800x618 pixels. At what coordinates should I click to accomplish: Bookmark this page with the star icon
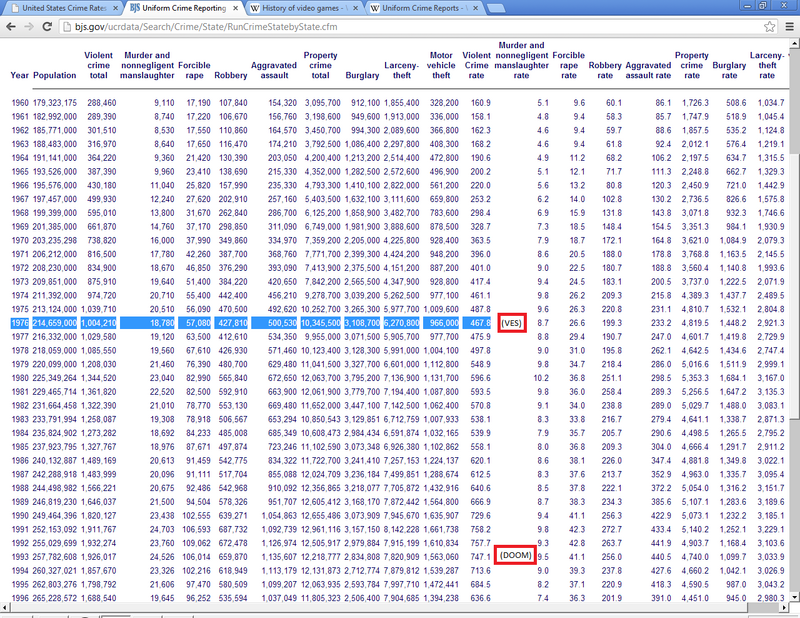tap(769, 27)
